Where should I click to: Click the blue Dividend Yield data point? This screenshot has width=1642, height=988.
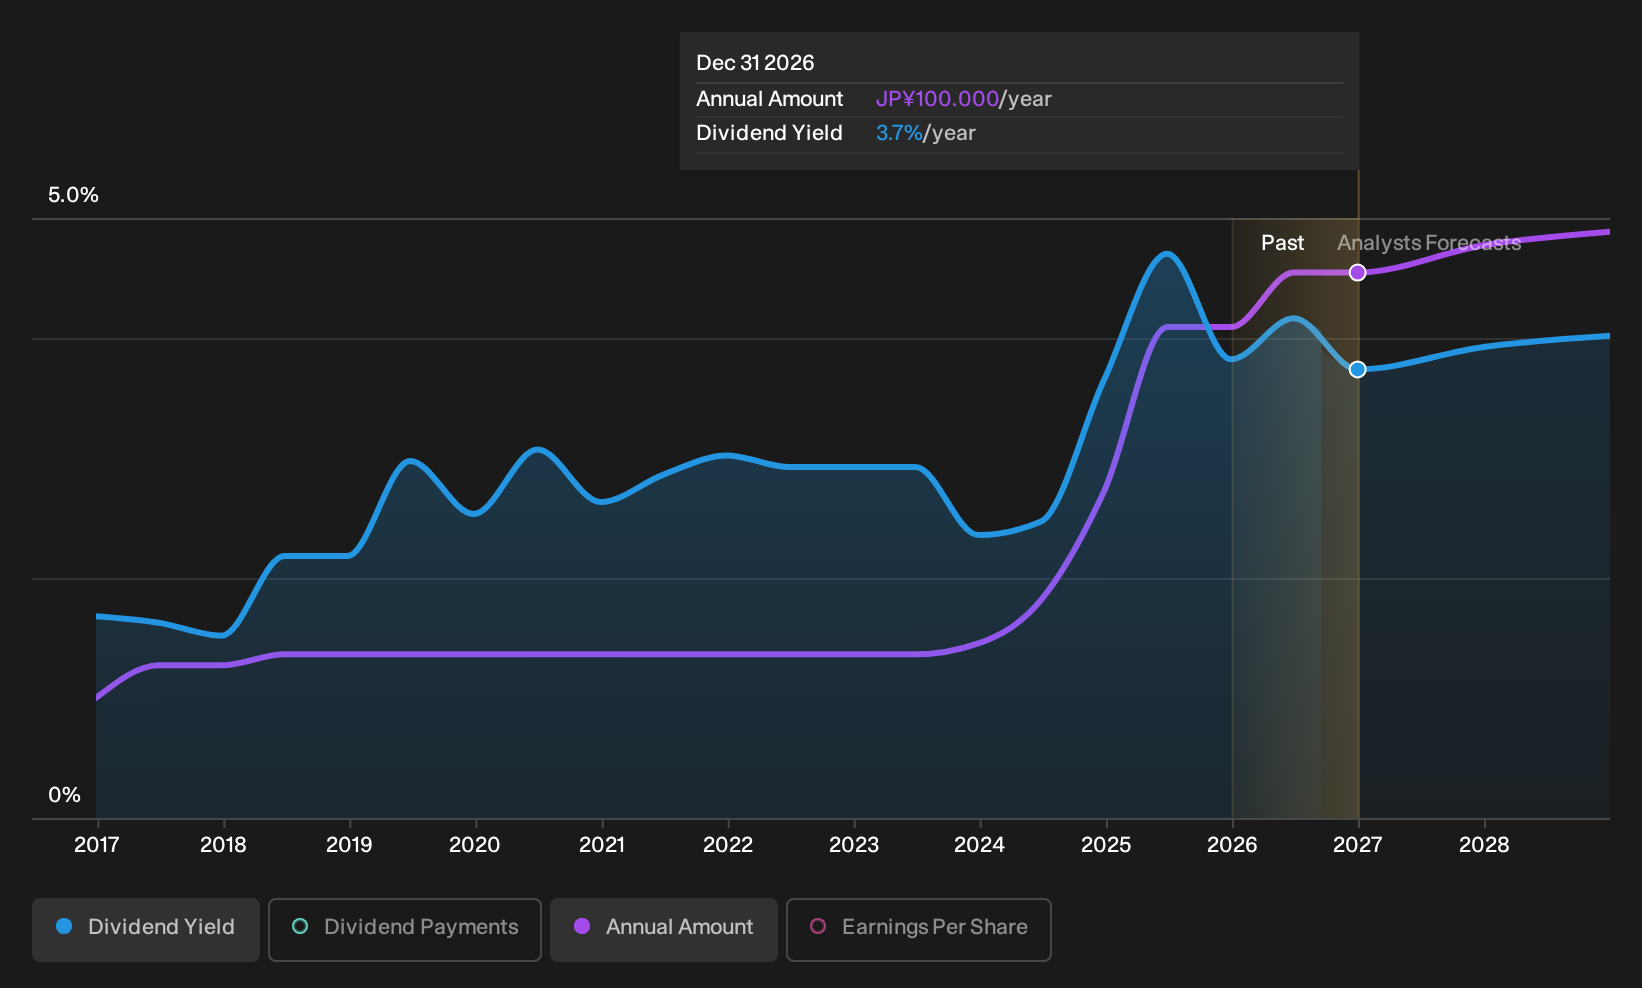1357,370
